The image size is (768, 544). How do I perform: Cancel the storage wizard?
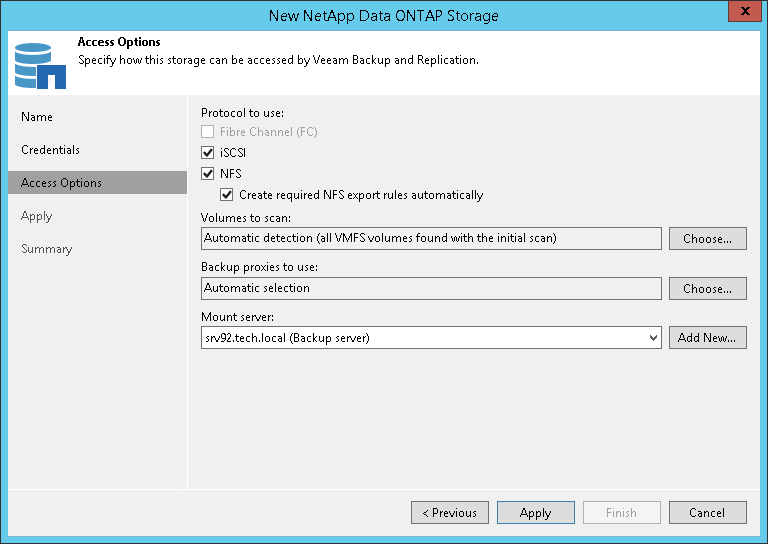(707, 513)
